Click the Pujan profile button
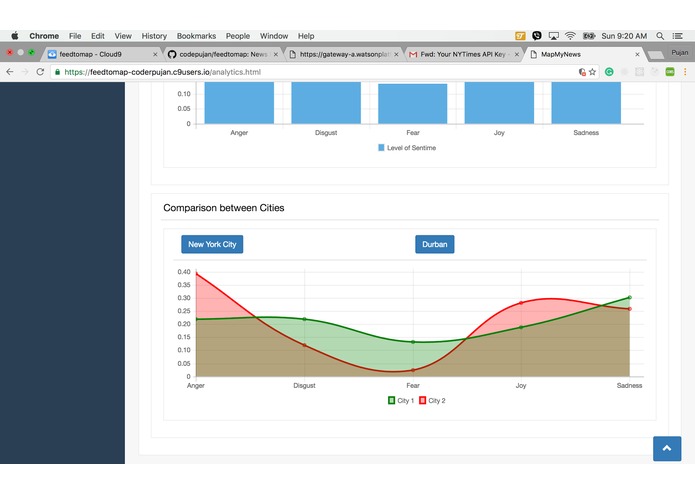The image size is (695, 494). pos(679,53)
